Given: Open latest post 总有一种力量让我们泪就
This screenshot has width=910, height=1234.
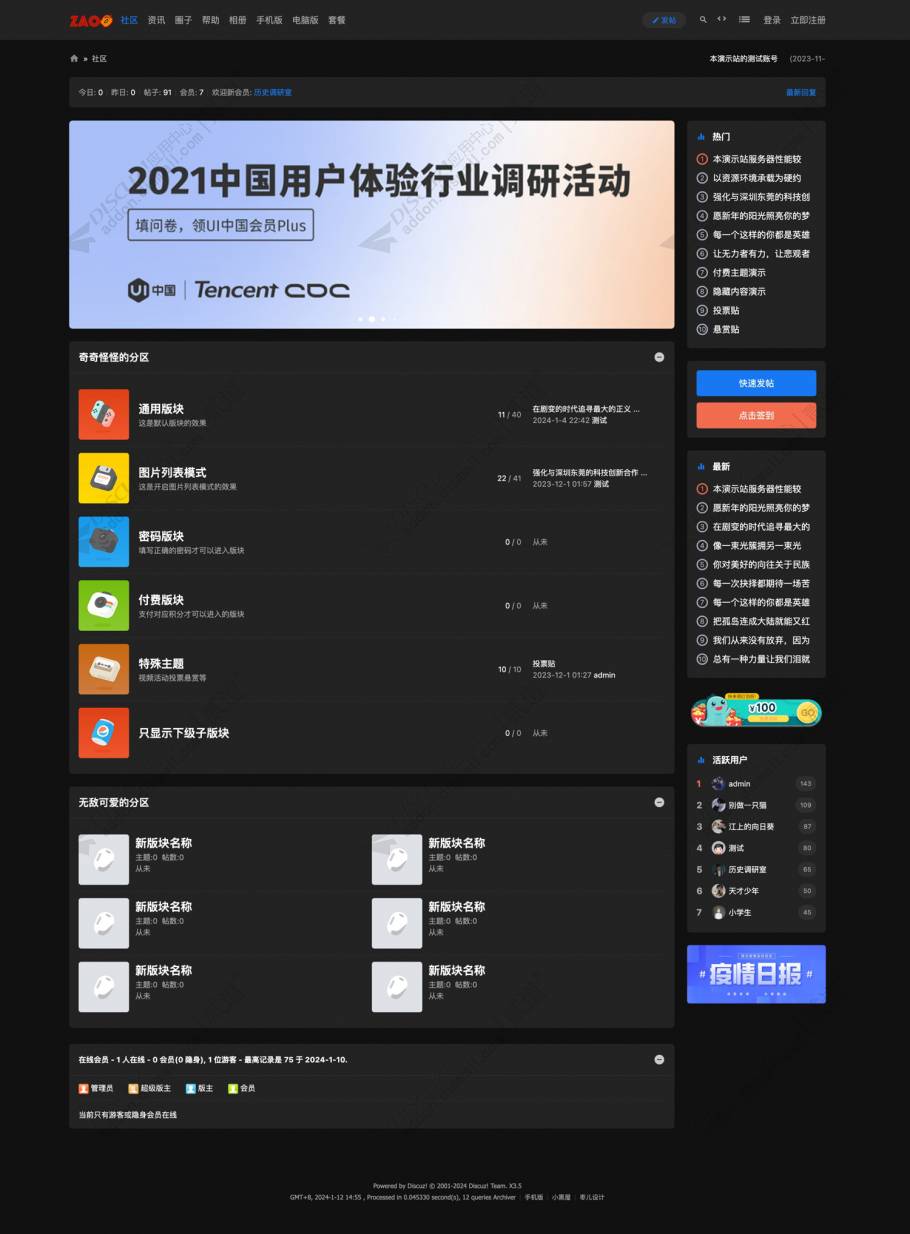Looking at the screenshot, I should (x=761, y=660).
